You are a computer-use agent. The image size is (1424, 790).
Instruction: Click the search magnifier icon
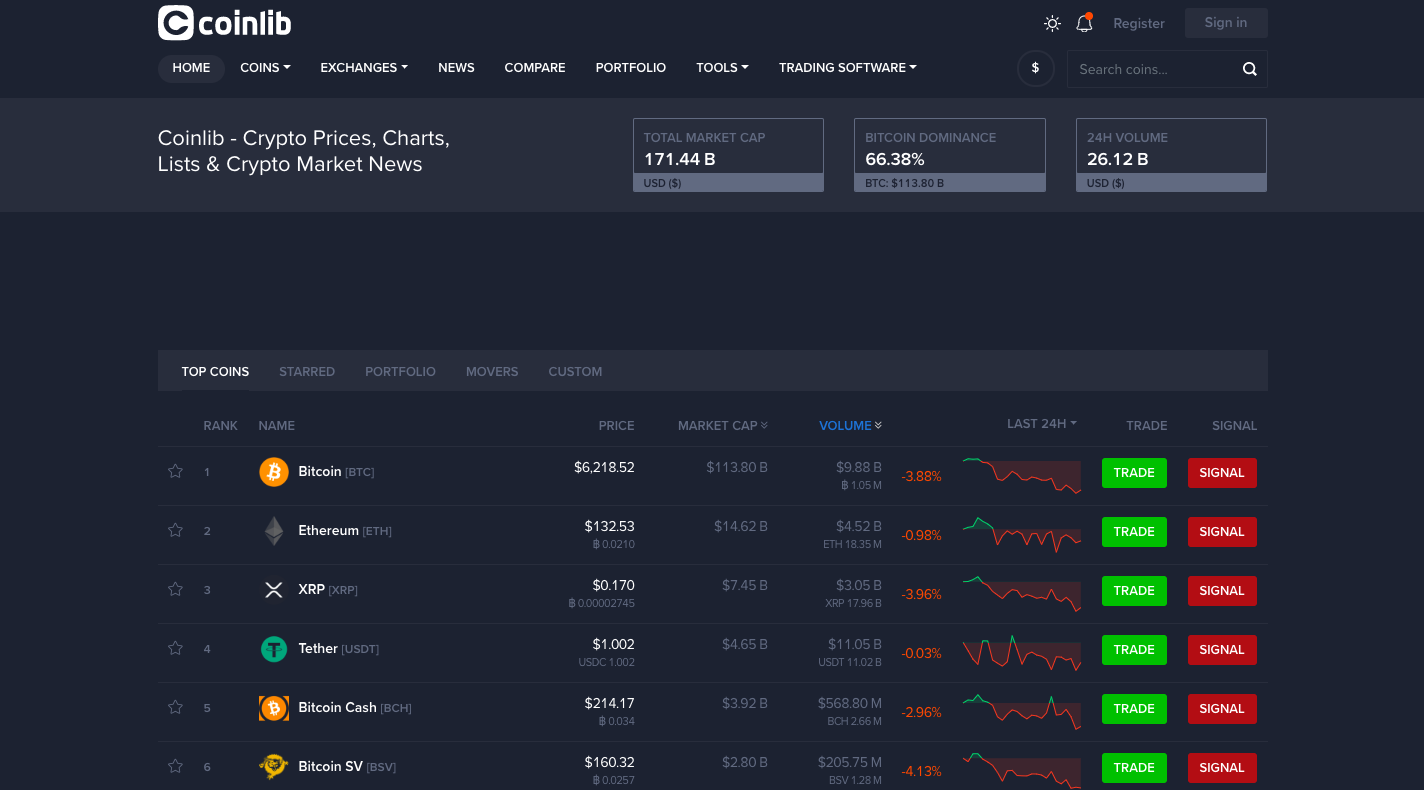click(1249, 69)
